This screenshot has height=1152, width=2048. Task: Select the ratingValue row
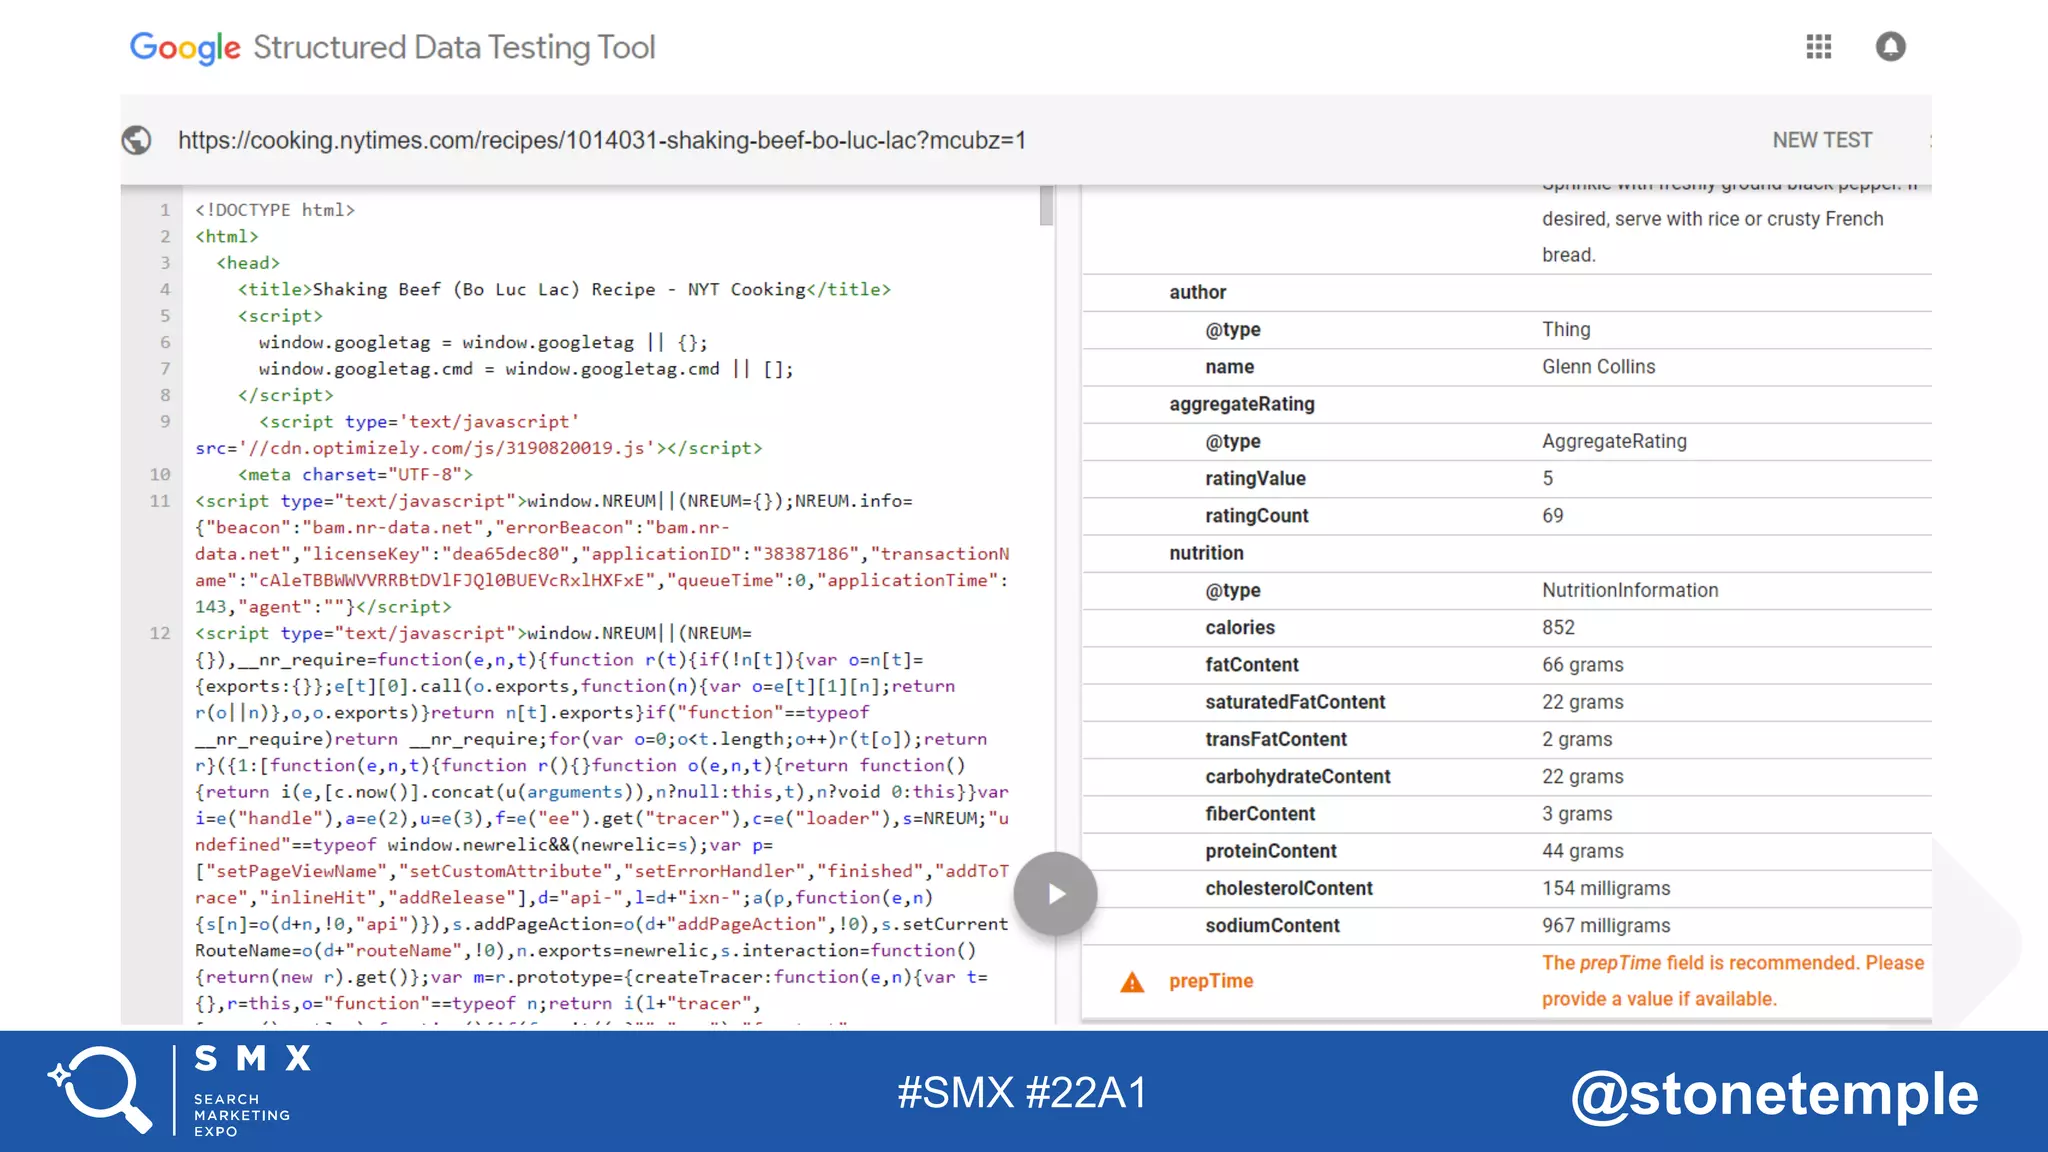click(1255, 479)
